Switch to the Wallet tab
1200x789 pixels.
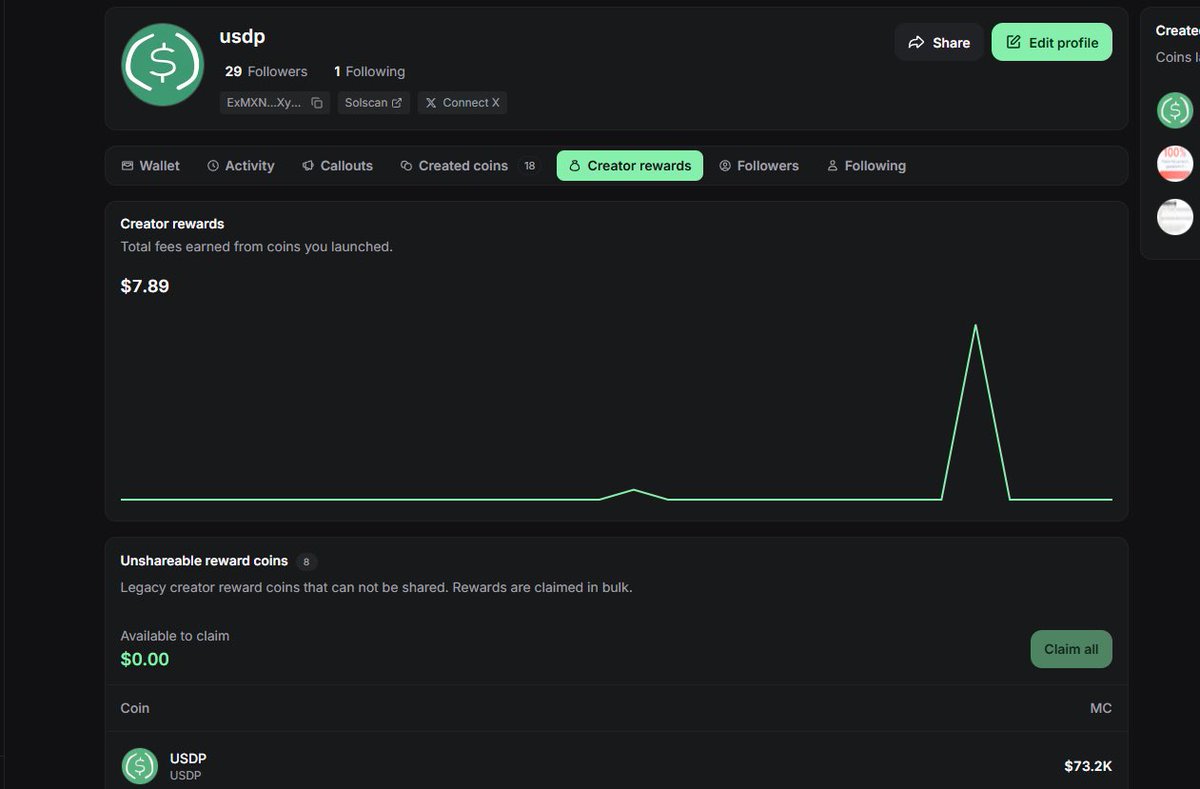tap(150, 166)
